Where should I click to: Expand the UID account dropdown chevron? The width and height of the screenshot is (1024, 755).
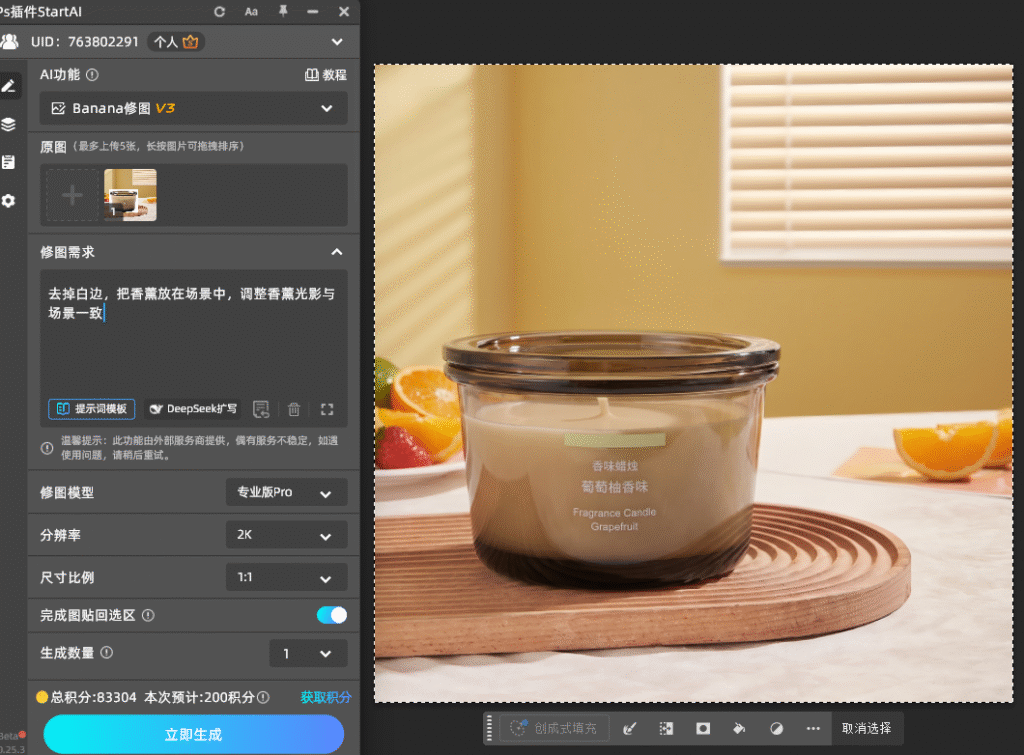click(337, 42)
